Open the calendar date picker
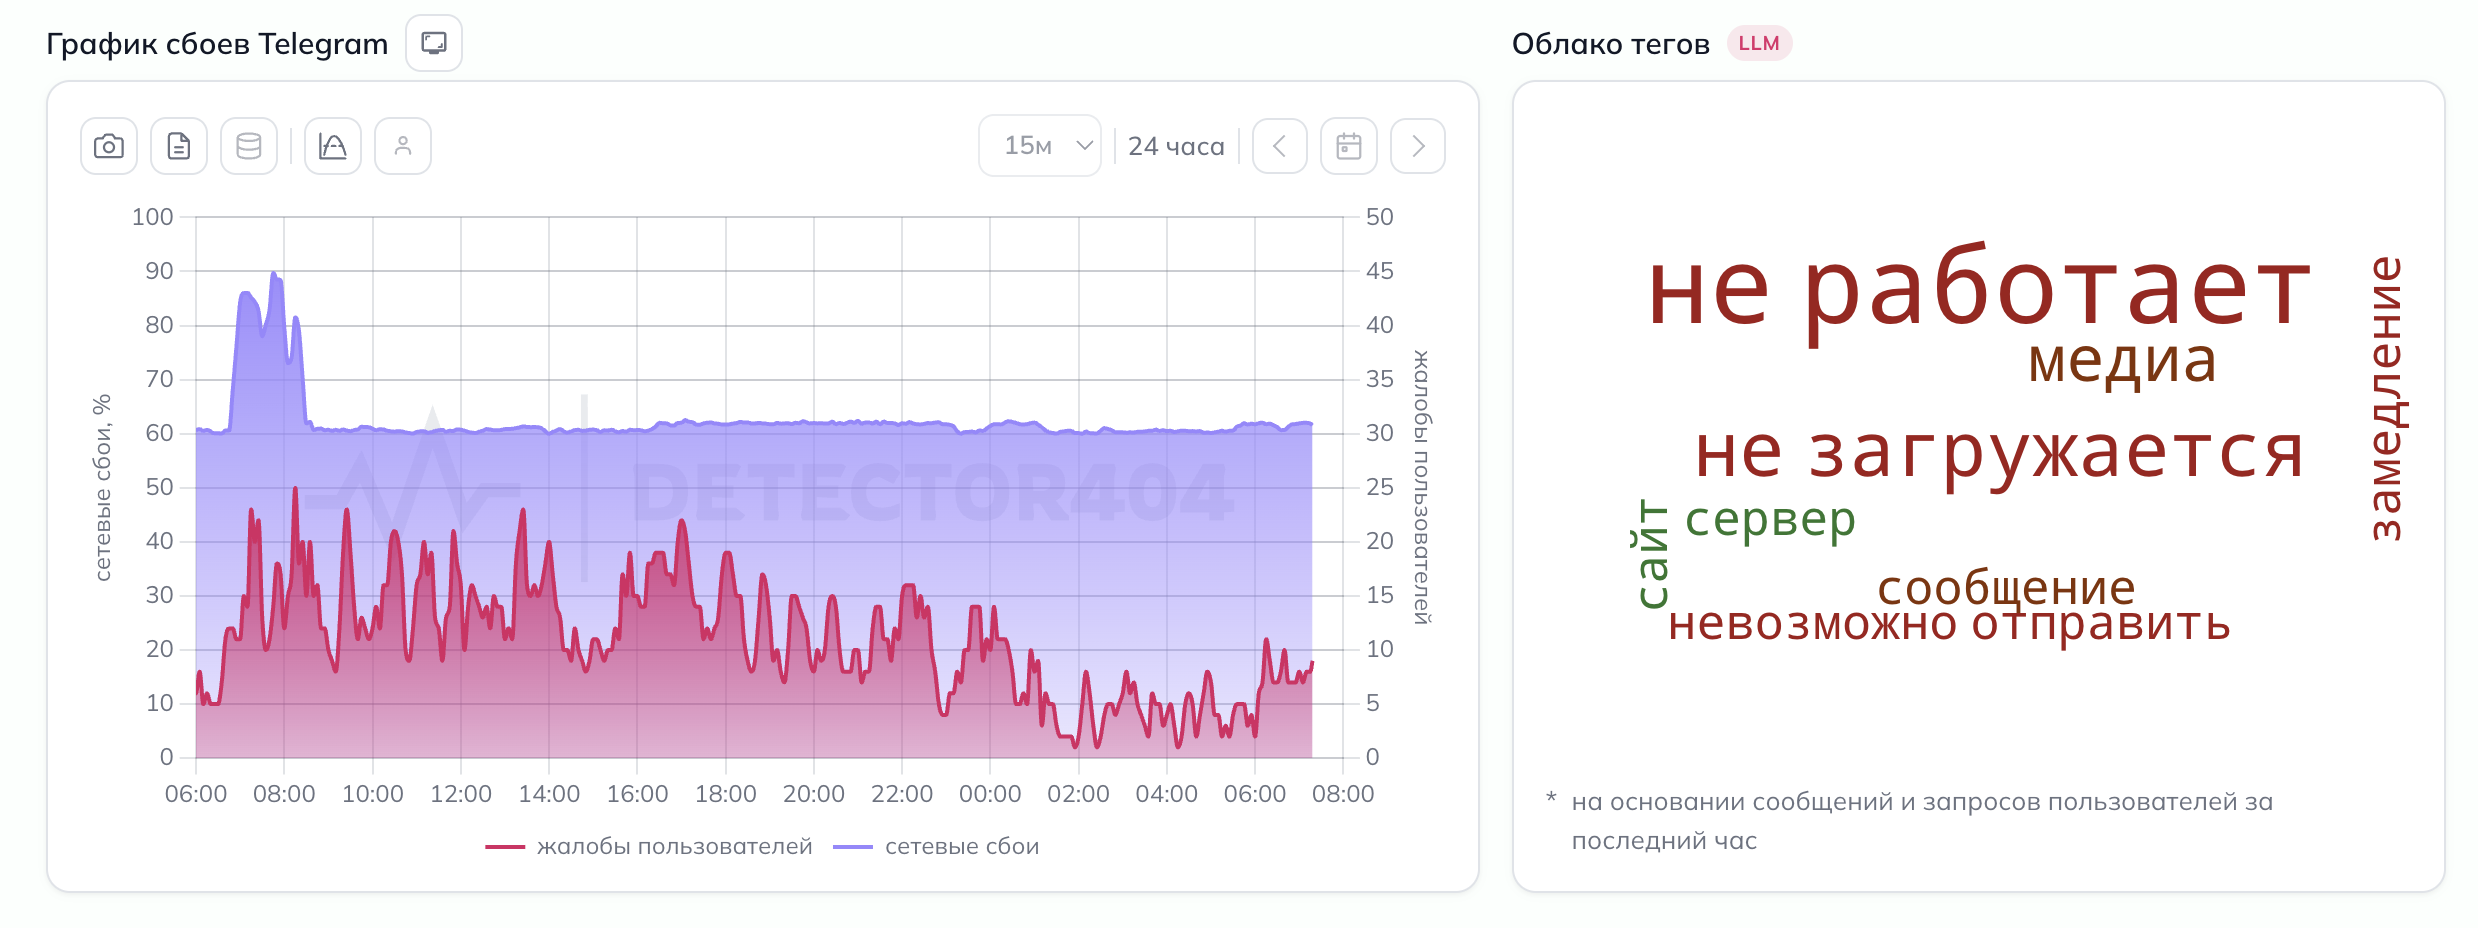Screen dimensions: 2478x928 pyautogui.click(x=1349, y=147)
